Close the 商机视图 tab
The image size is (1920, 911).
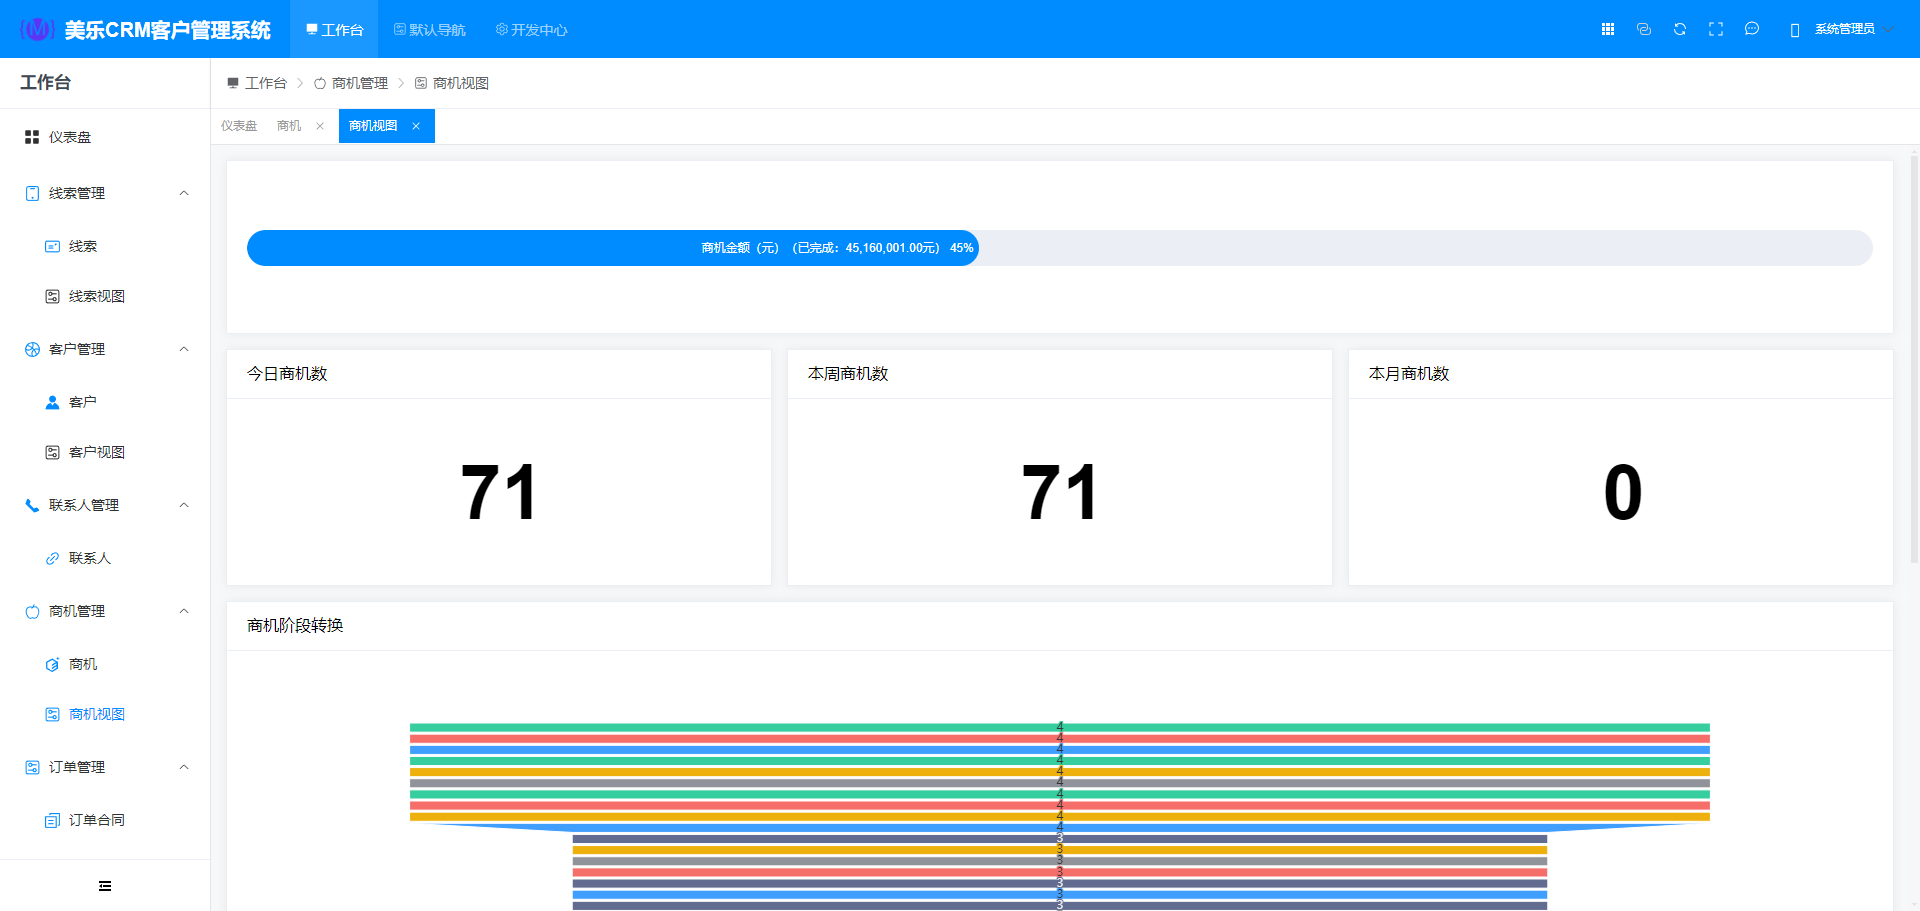coord(416,126)
